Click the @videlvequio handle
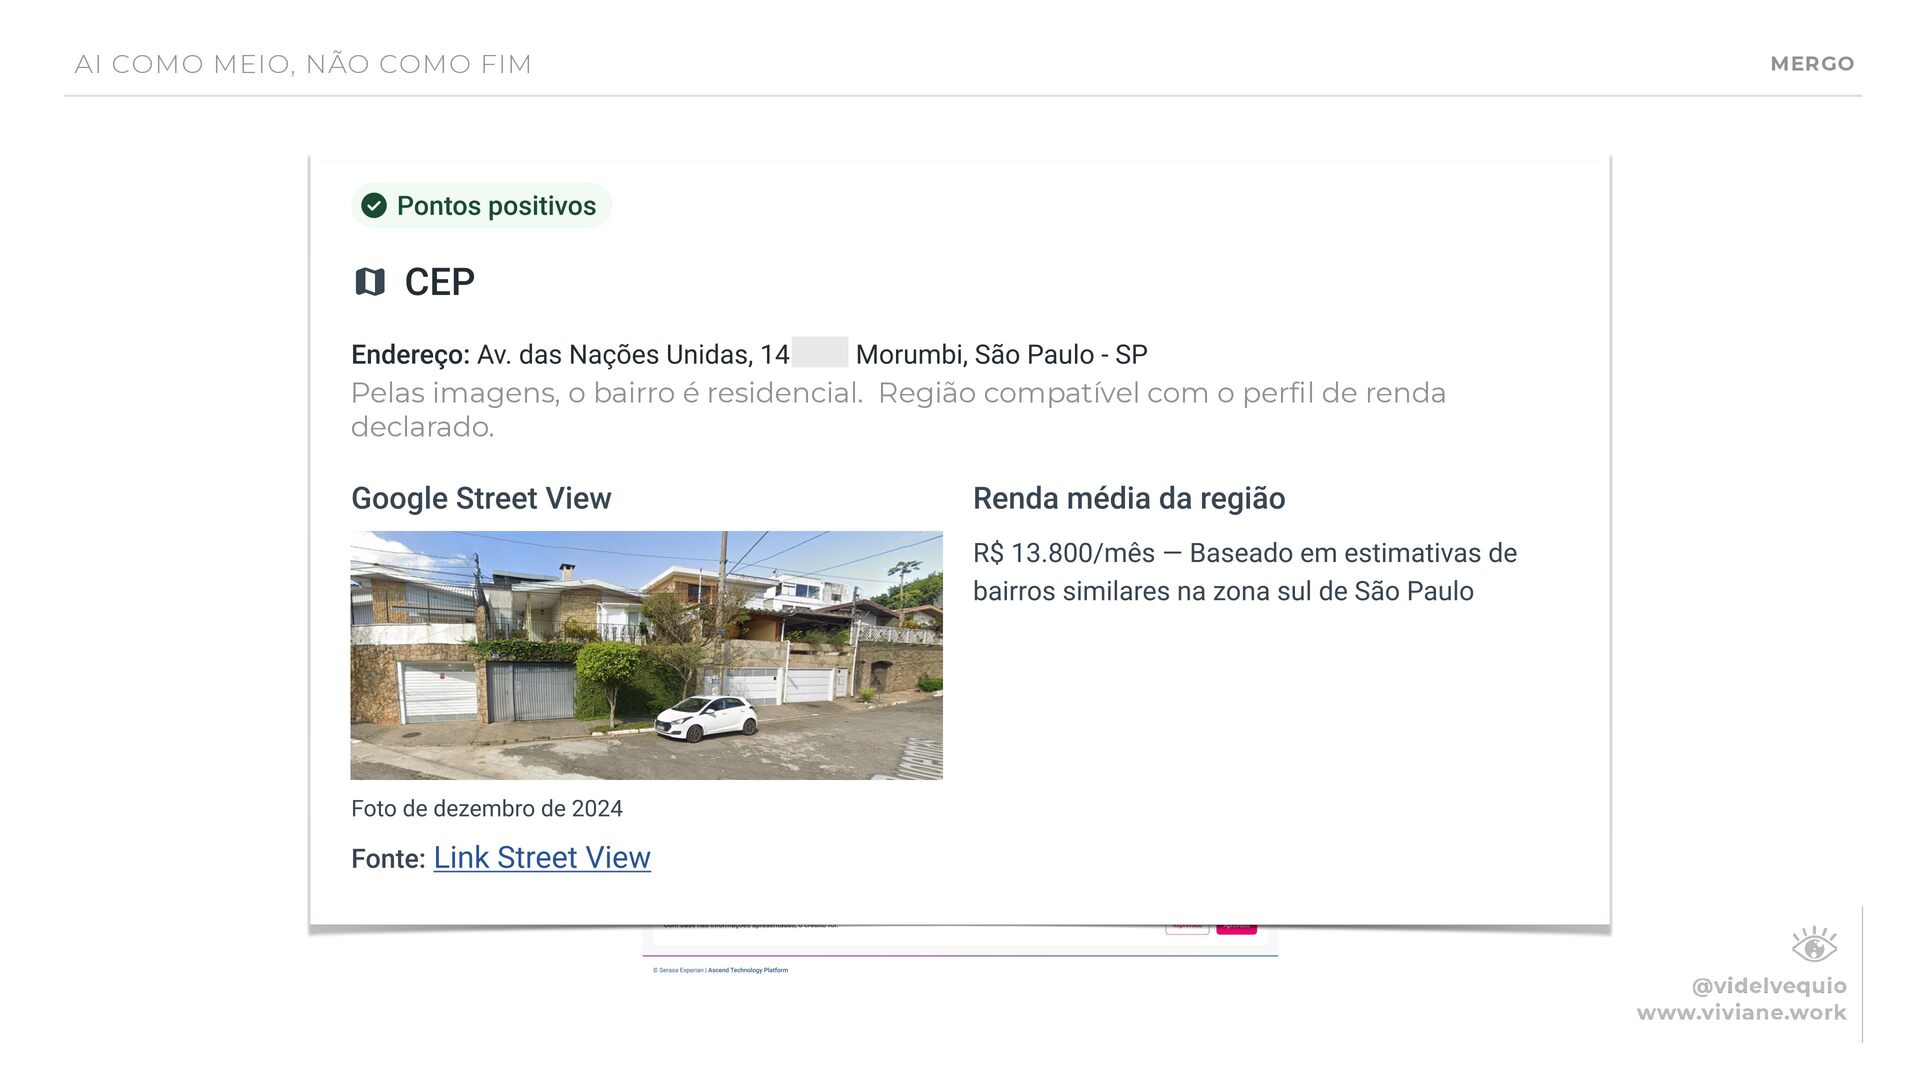 (x=1768, y=986)
